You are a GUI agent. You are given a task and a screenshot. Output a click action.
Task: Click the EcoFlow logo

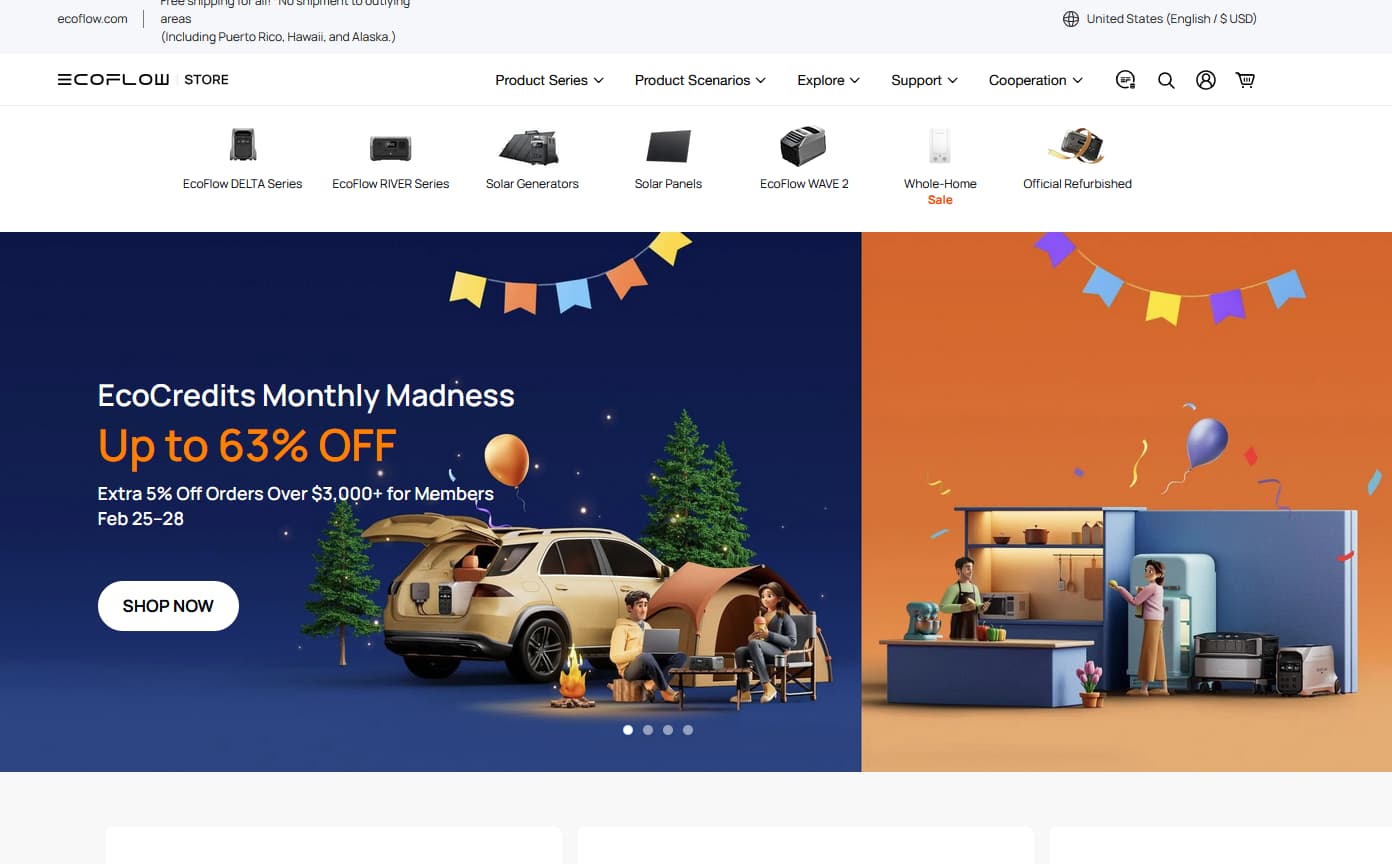click(113, 80)
